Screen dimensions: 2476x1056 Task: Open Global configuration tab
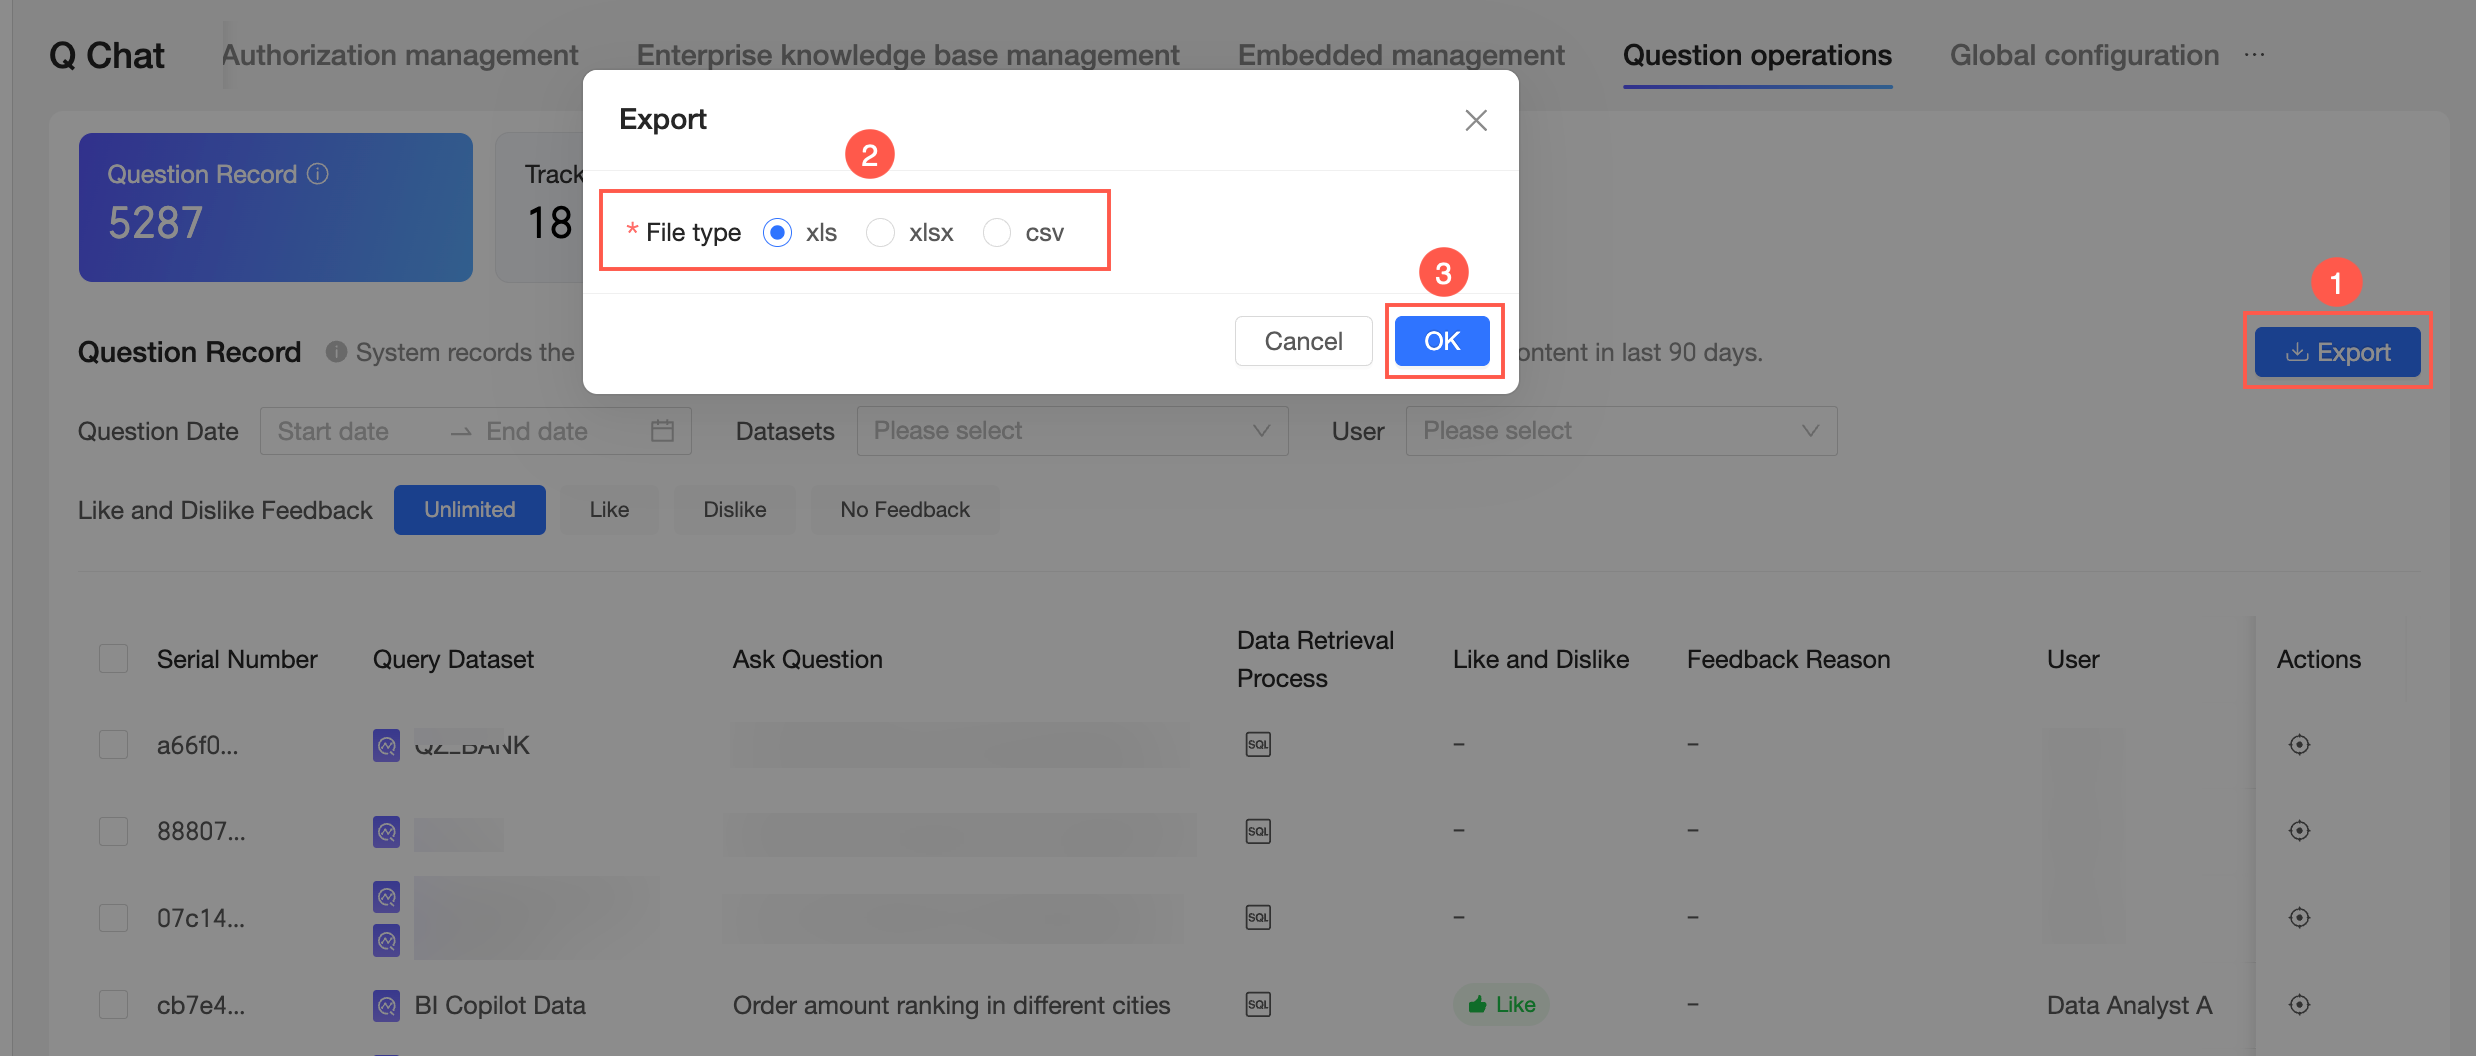pyautogui.click(x=2084, y=55)
